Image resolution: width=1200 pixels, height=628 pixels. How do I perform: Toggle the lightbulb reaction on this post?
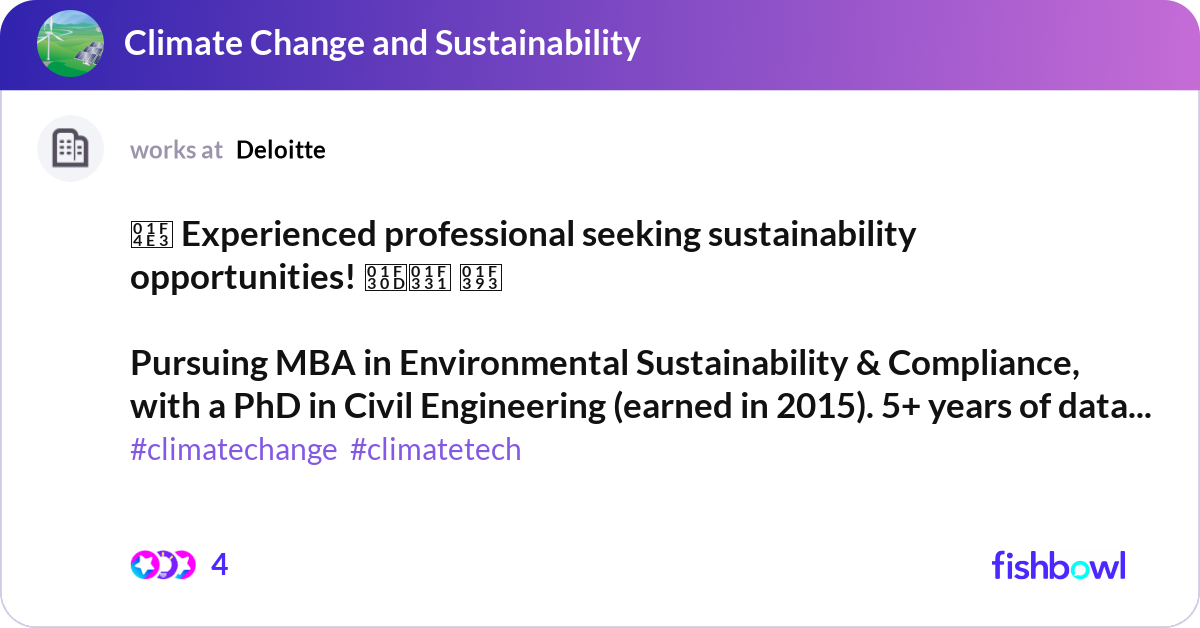(165, 564)
